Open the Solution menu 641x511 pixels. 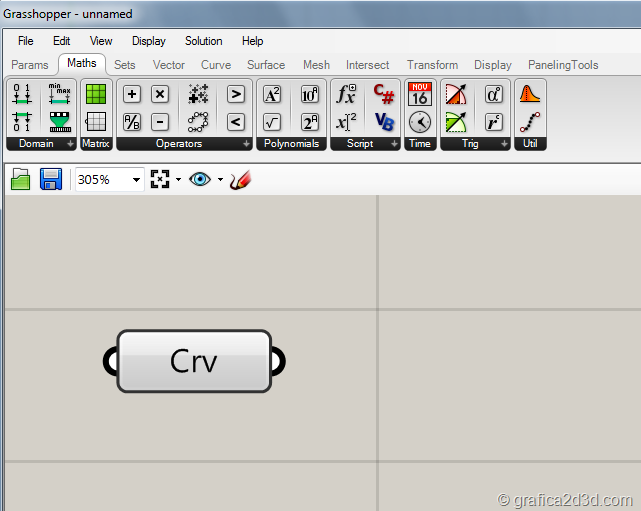(x=204, y=41)
